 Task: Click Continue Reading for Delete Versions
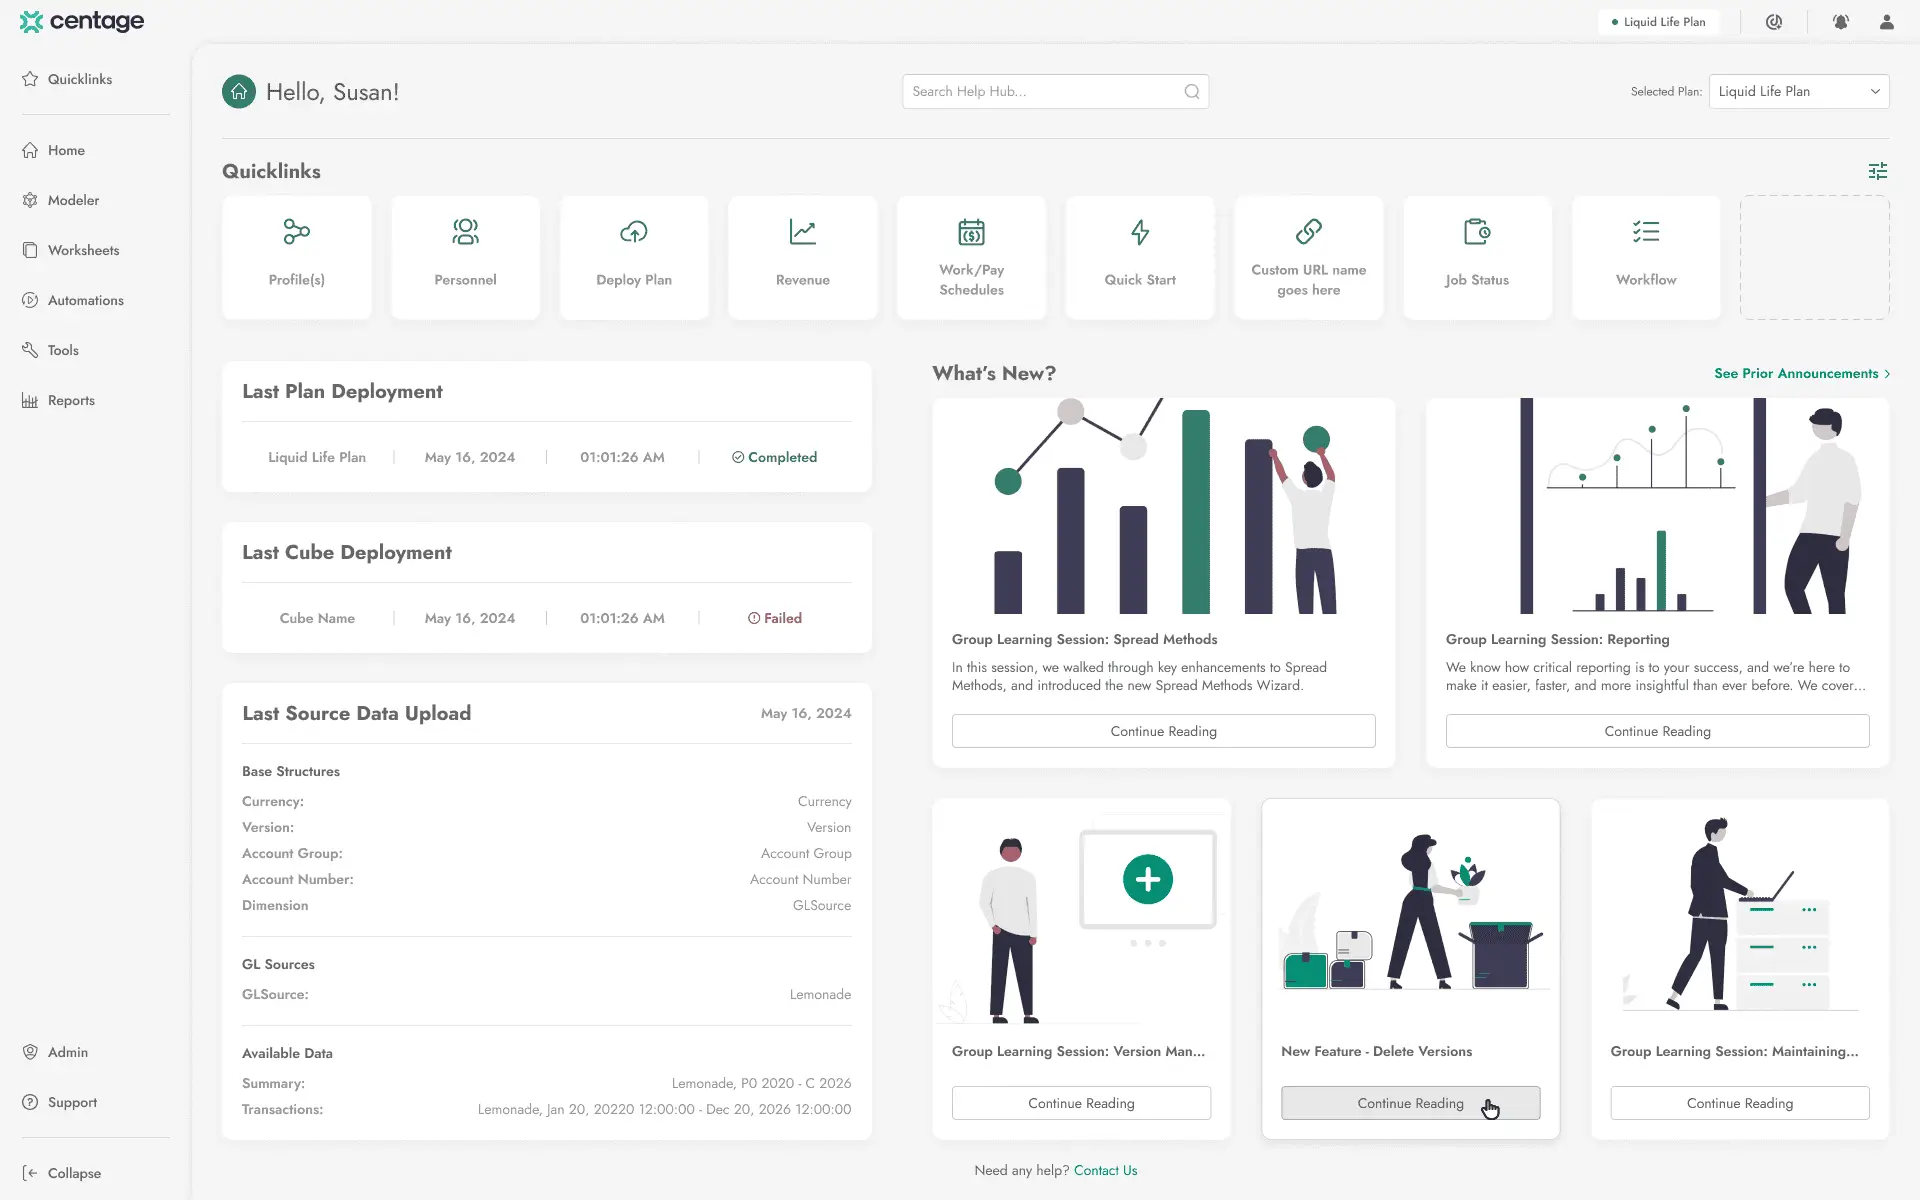coord(1409,1103)
